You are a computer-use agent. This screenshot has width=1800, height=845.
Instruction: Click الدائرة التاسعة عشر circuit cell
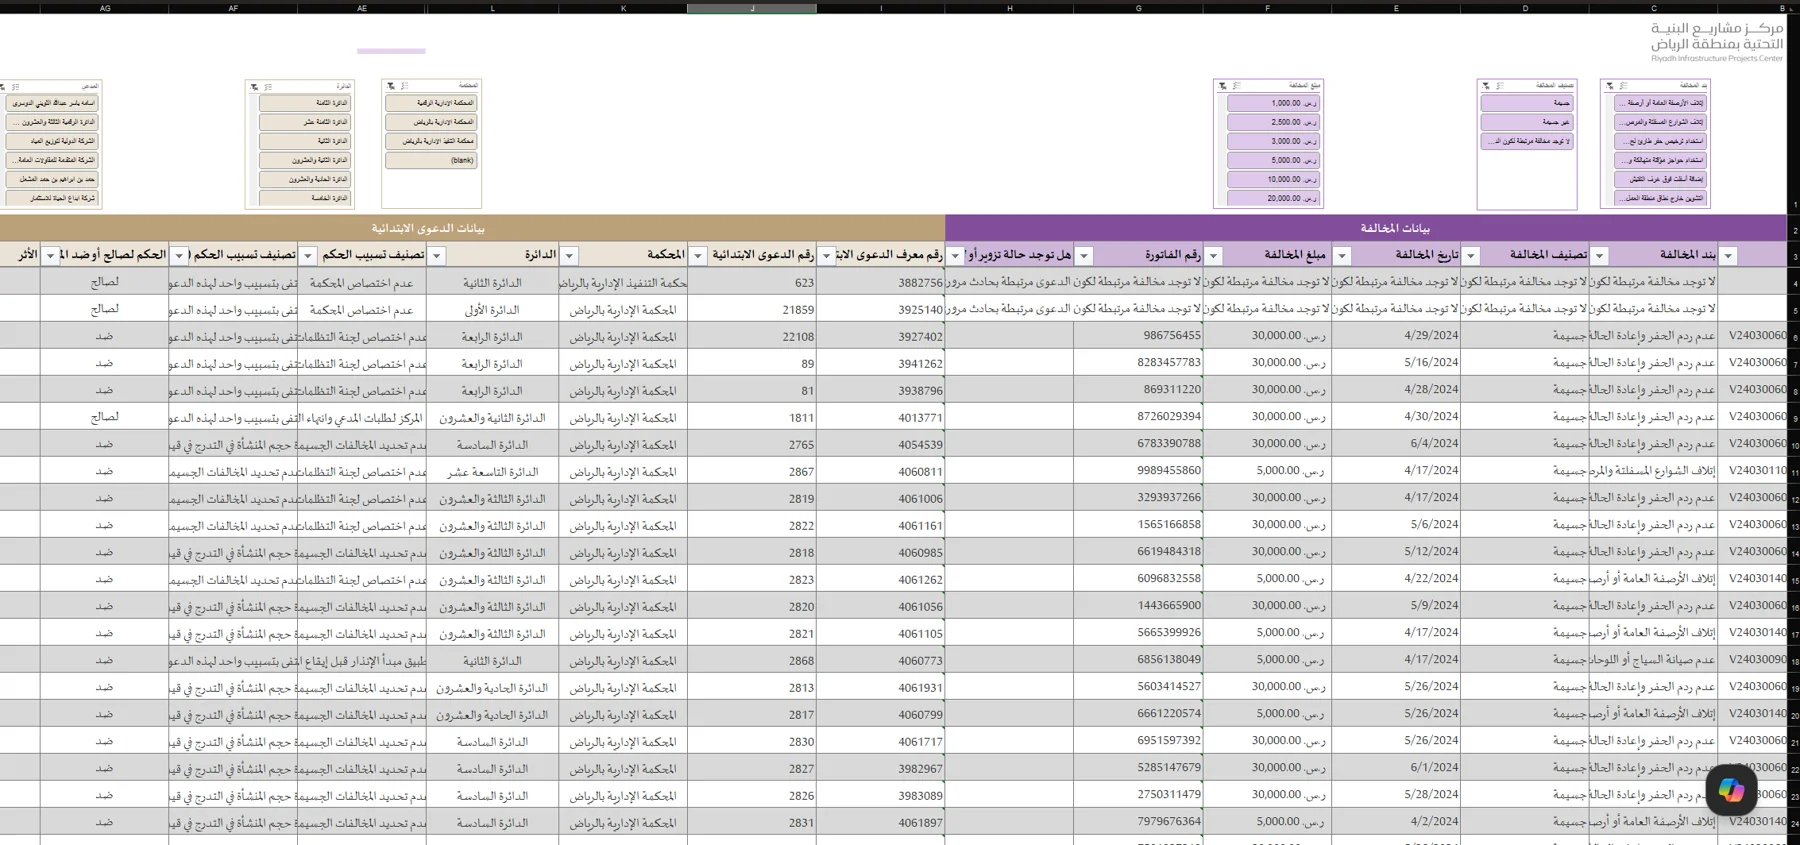pos(492,472)
